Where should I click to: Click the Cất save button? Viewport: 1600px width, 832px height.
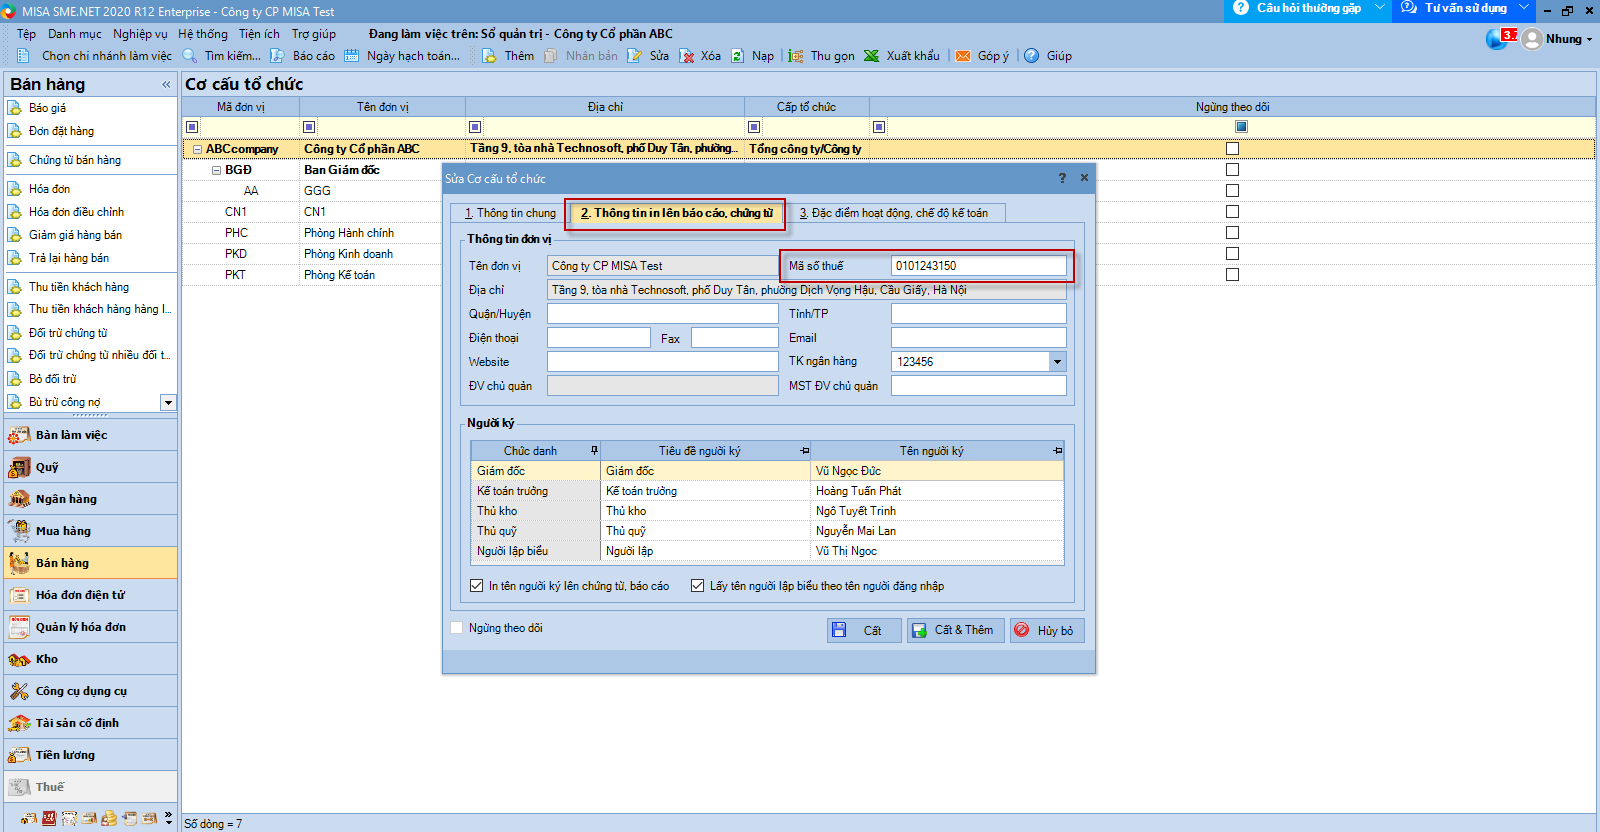(862, 630)
